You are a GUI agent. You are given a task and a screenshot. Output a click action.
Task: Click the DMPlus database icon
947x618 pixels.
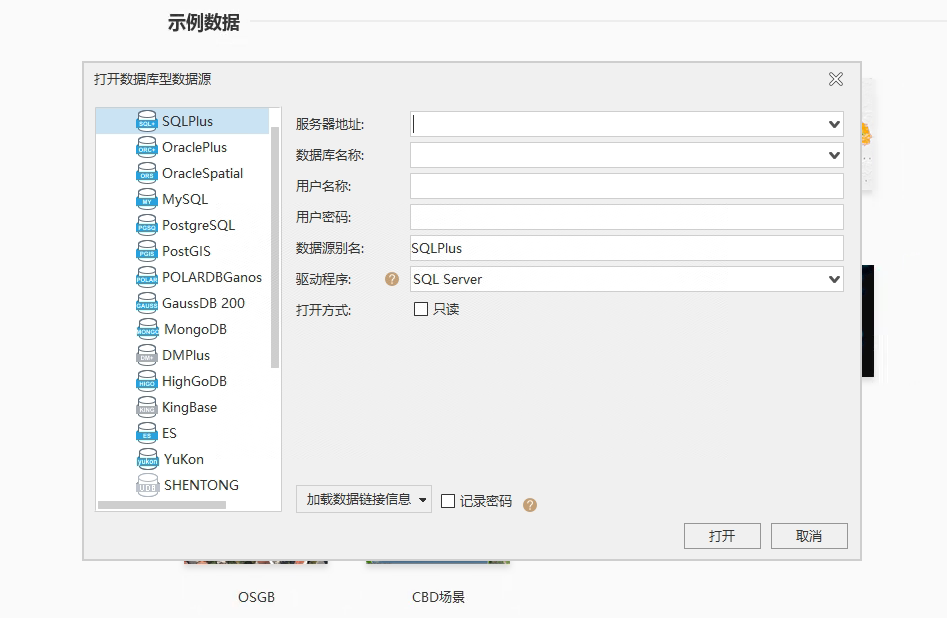147,355
